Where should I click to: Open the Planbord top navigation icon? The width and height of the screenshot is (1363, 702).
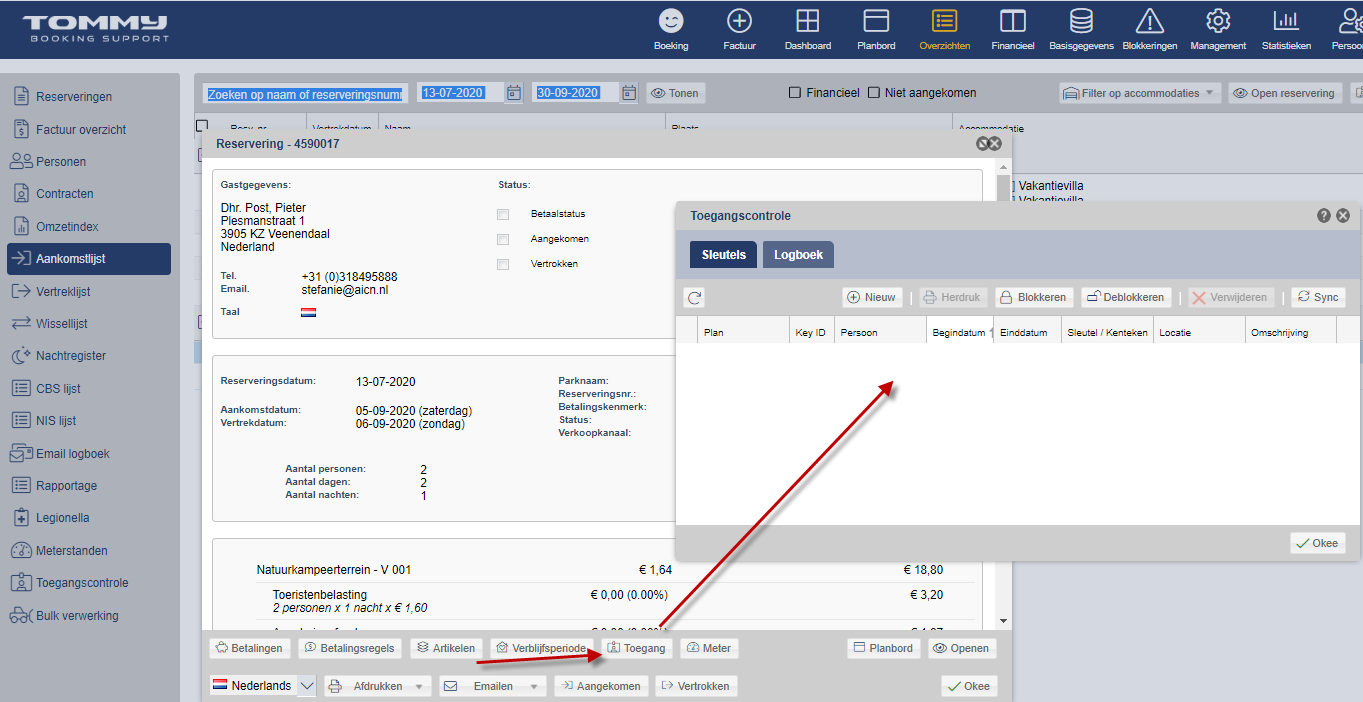(x=876, y=29)
